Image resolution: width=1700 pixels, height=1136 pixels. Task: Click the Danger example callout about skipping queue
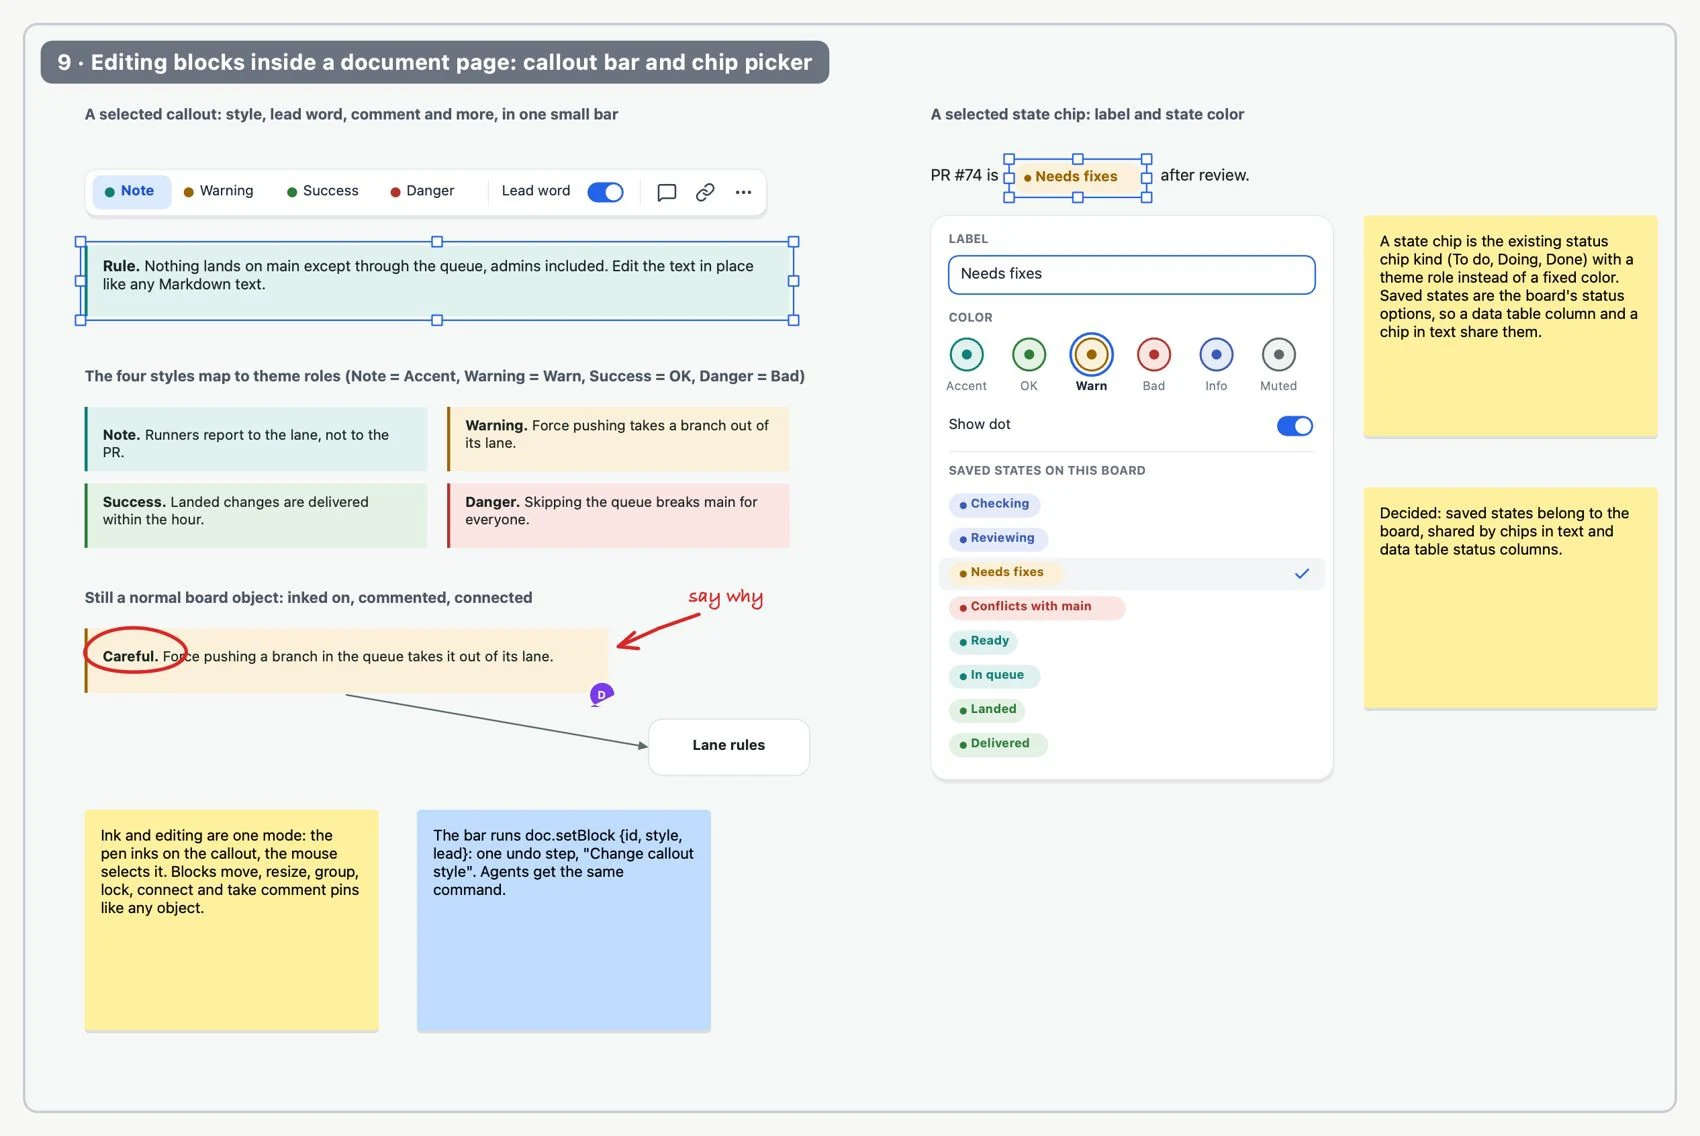618,515
